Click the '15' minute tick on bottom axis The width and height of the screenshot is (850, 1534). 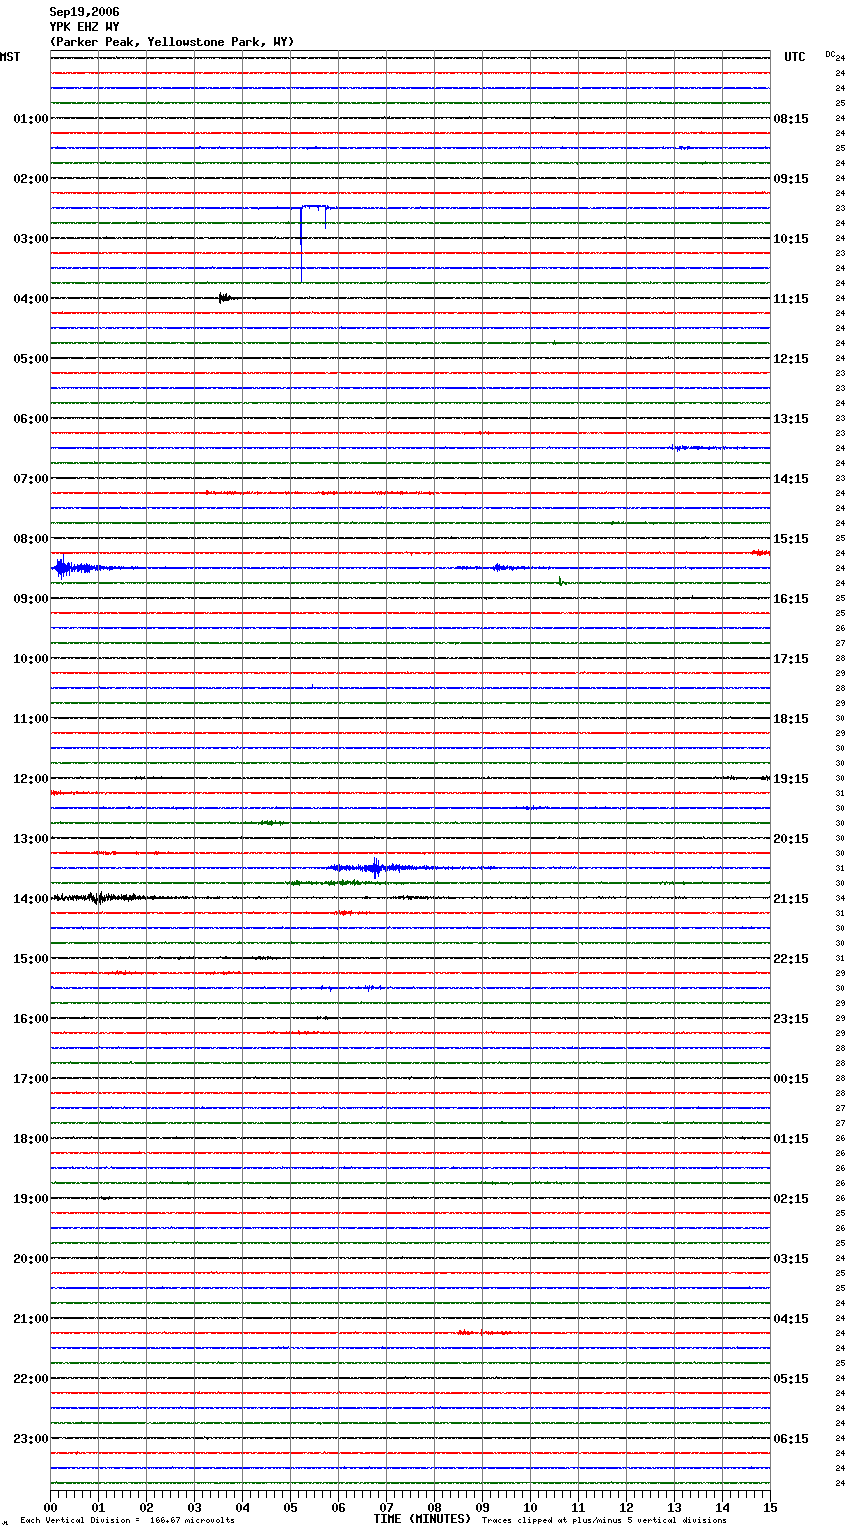click(x=770, y=1507)
